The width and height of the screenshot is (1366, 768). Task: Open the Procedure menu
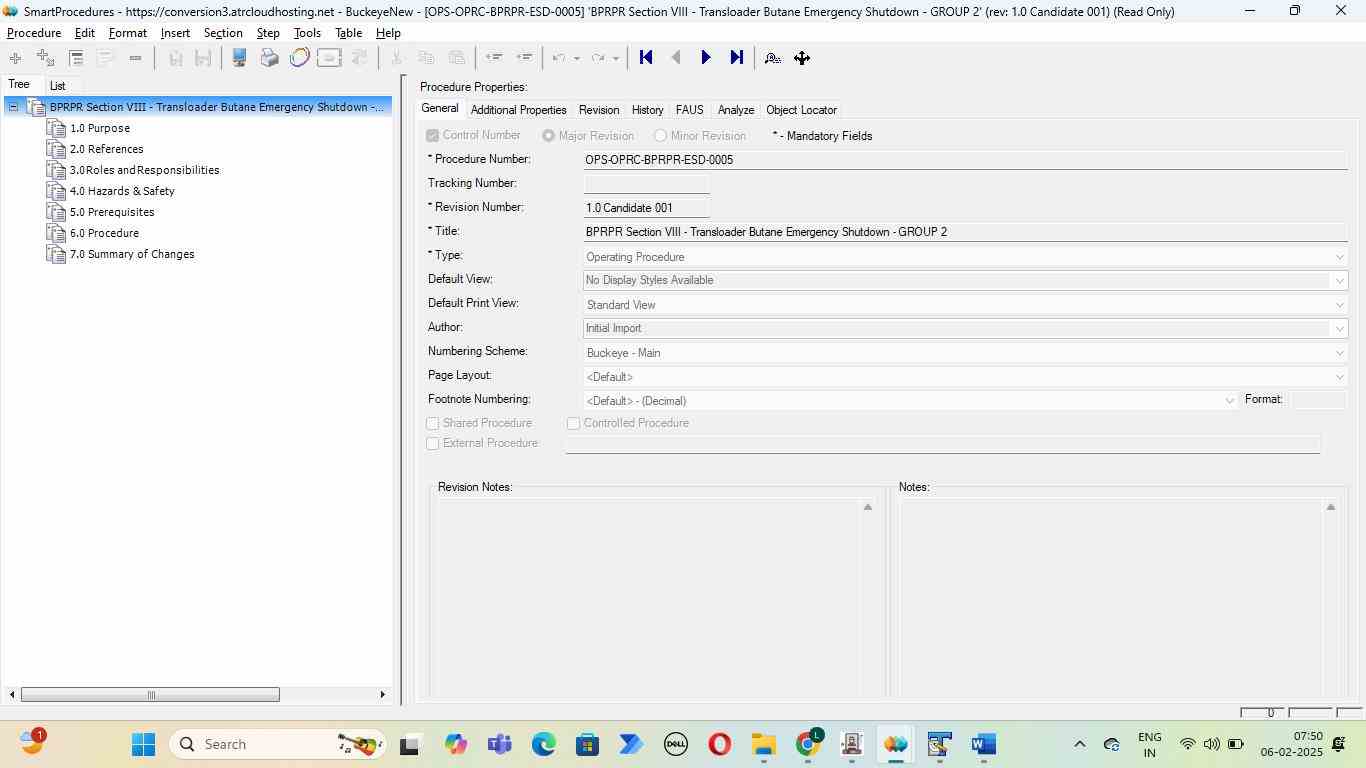click(34, 33)
